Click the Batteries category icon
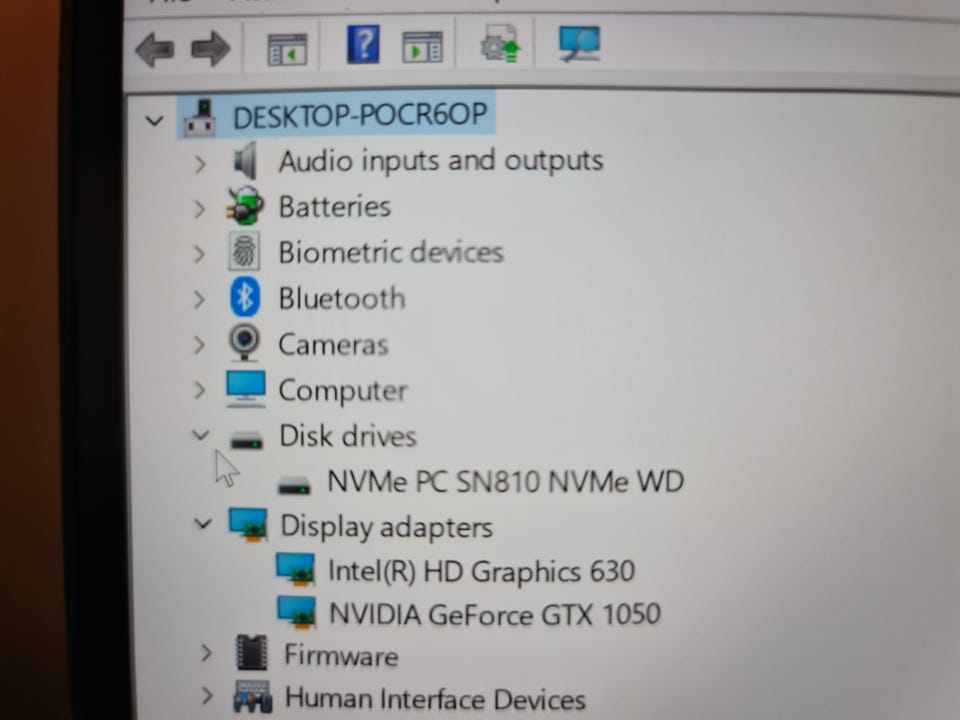 pyautogui.click(x=246, y=206)
